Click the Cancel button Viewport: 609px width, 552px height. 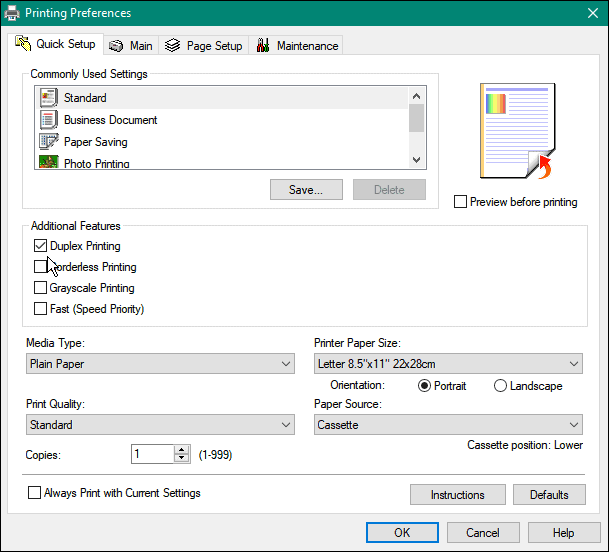483,532
